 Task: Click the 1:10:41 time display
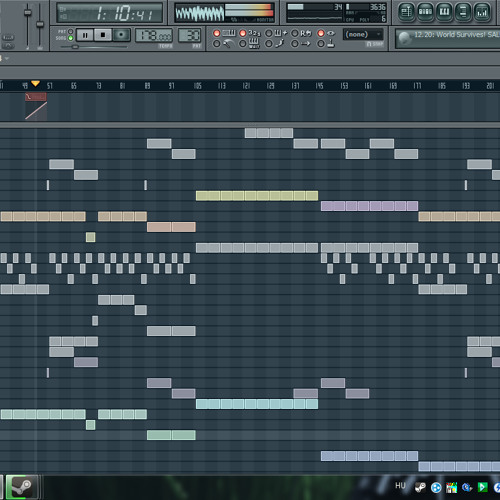pos(109,13)
